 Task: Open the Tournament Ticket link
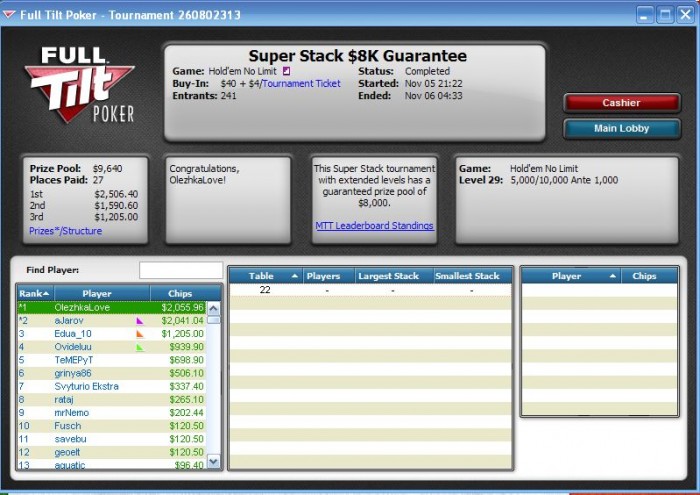point(301,83)
